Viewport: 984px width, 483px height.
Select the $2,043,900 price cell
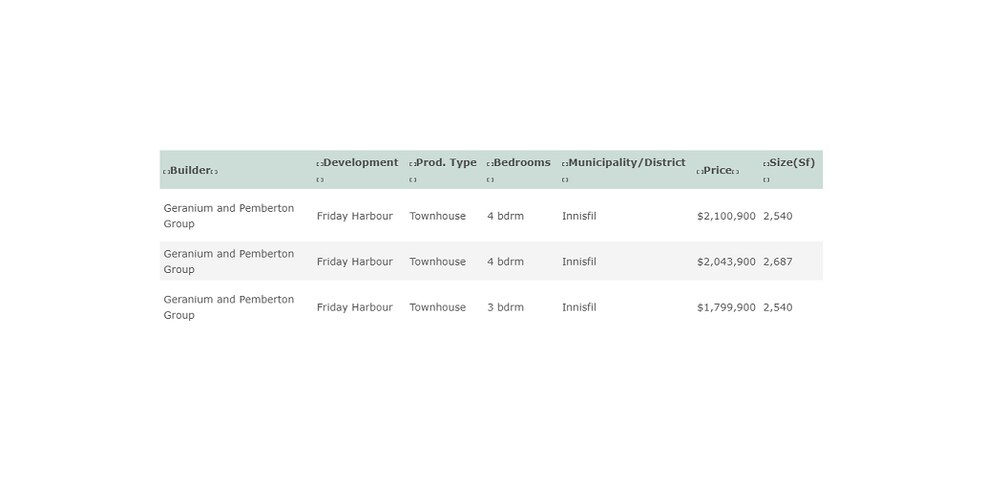click(725, 262)
